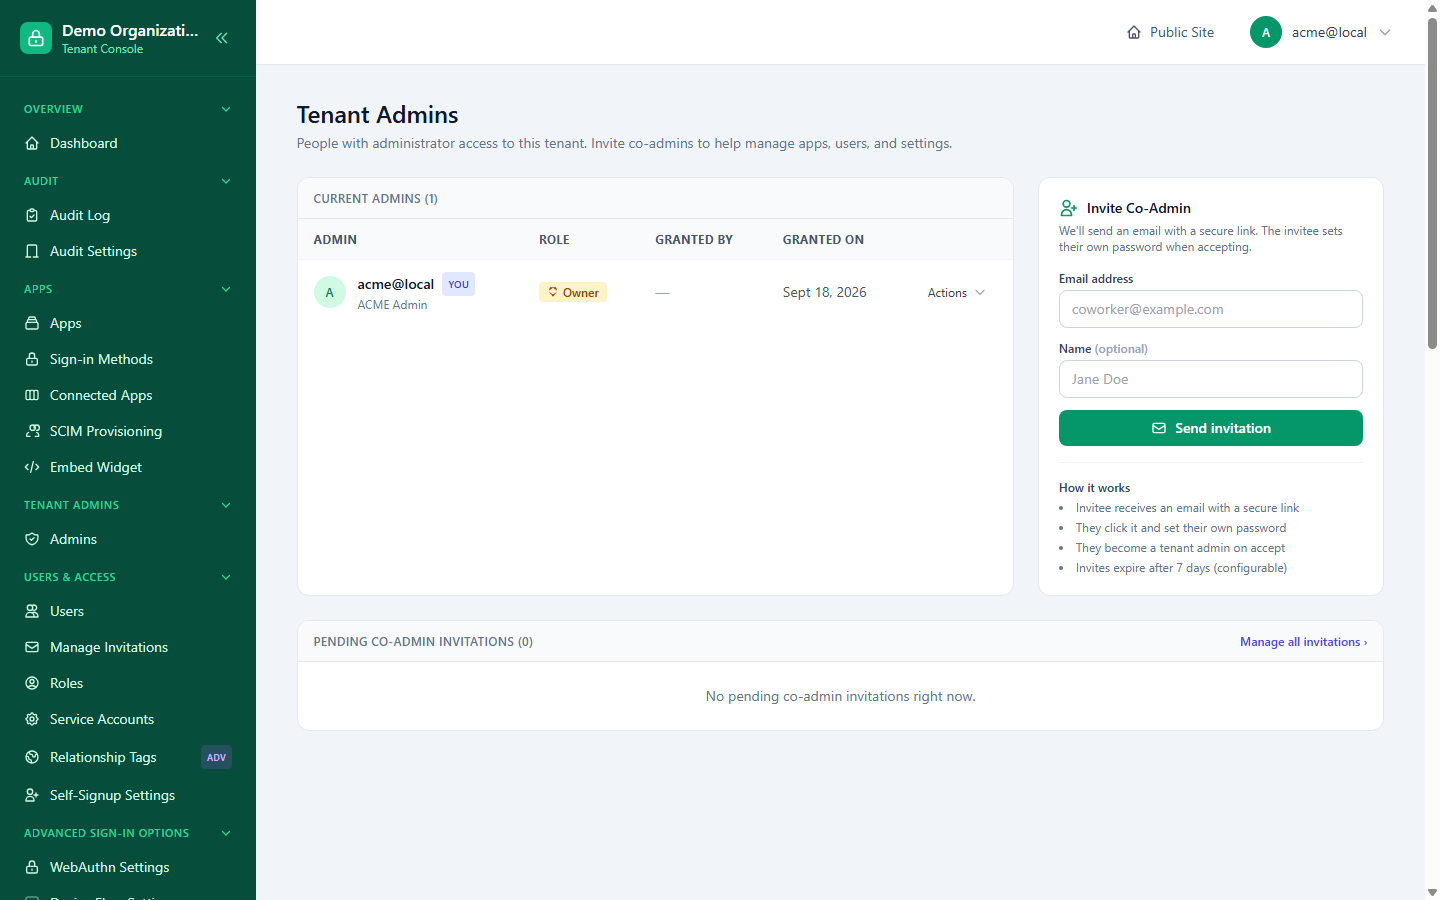The height and width of the screenshot is (900, 1440).
Task: Click the Audit Log clipboard icon
Action: (x=32, y=215)
